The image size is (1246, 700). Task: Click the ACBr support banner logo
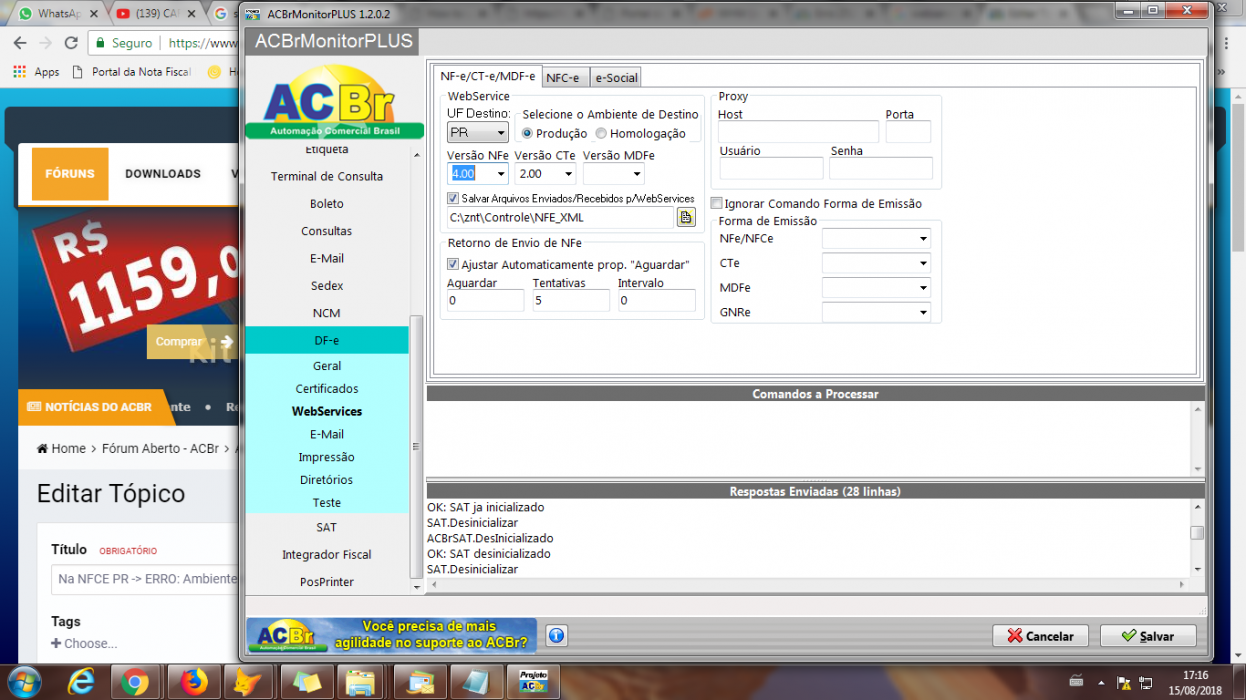[391, 635]
